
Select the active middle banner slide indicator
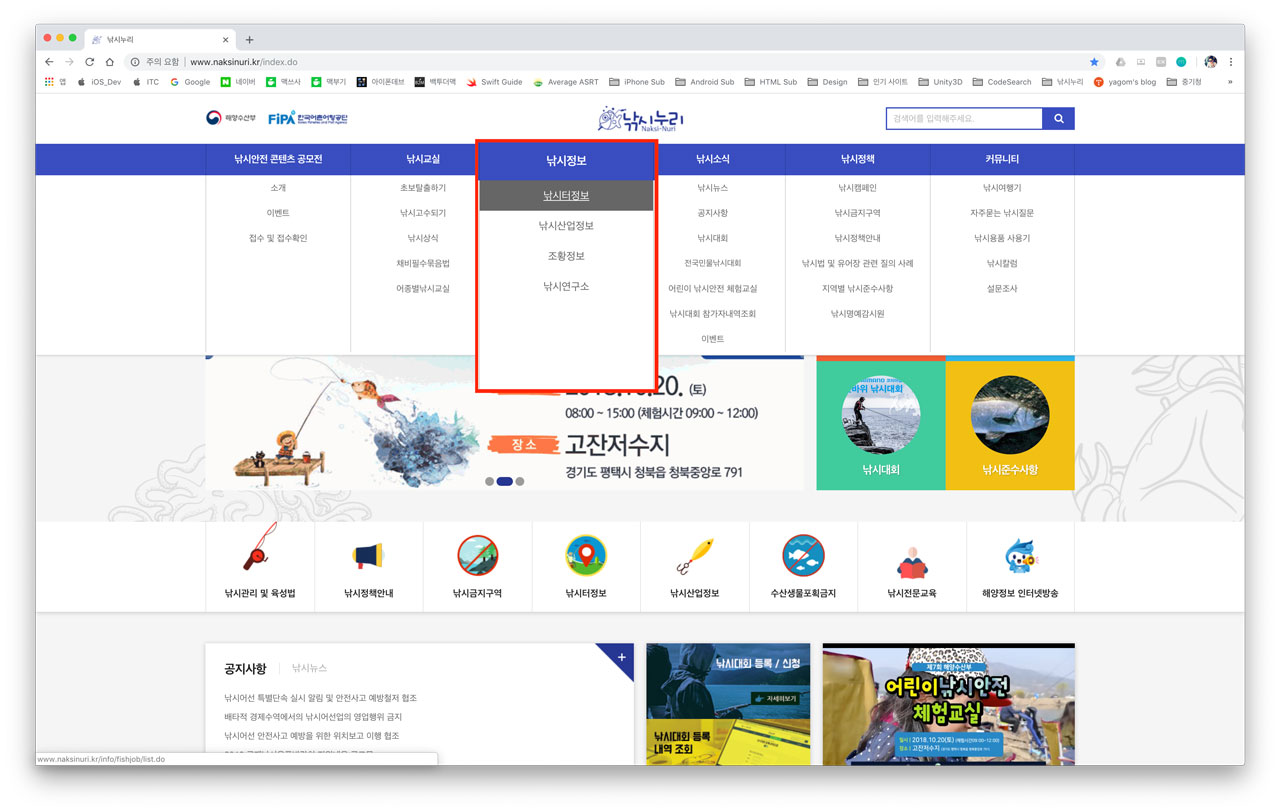[504, 481]
